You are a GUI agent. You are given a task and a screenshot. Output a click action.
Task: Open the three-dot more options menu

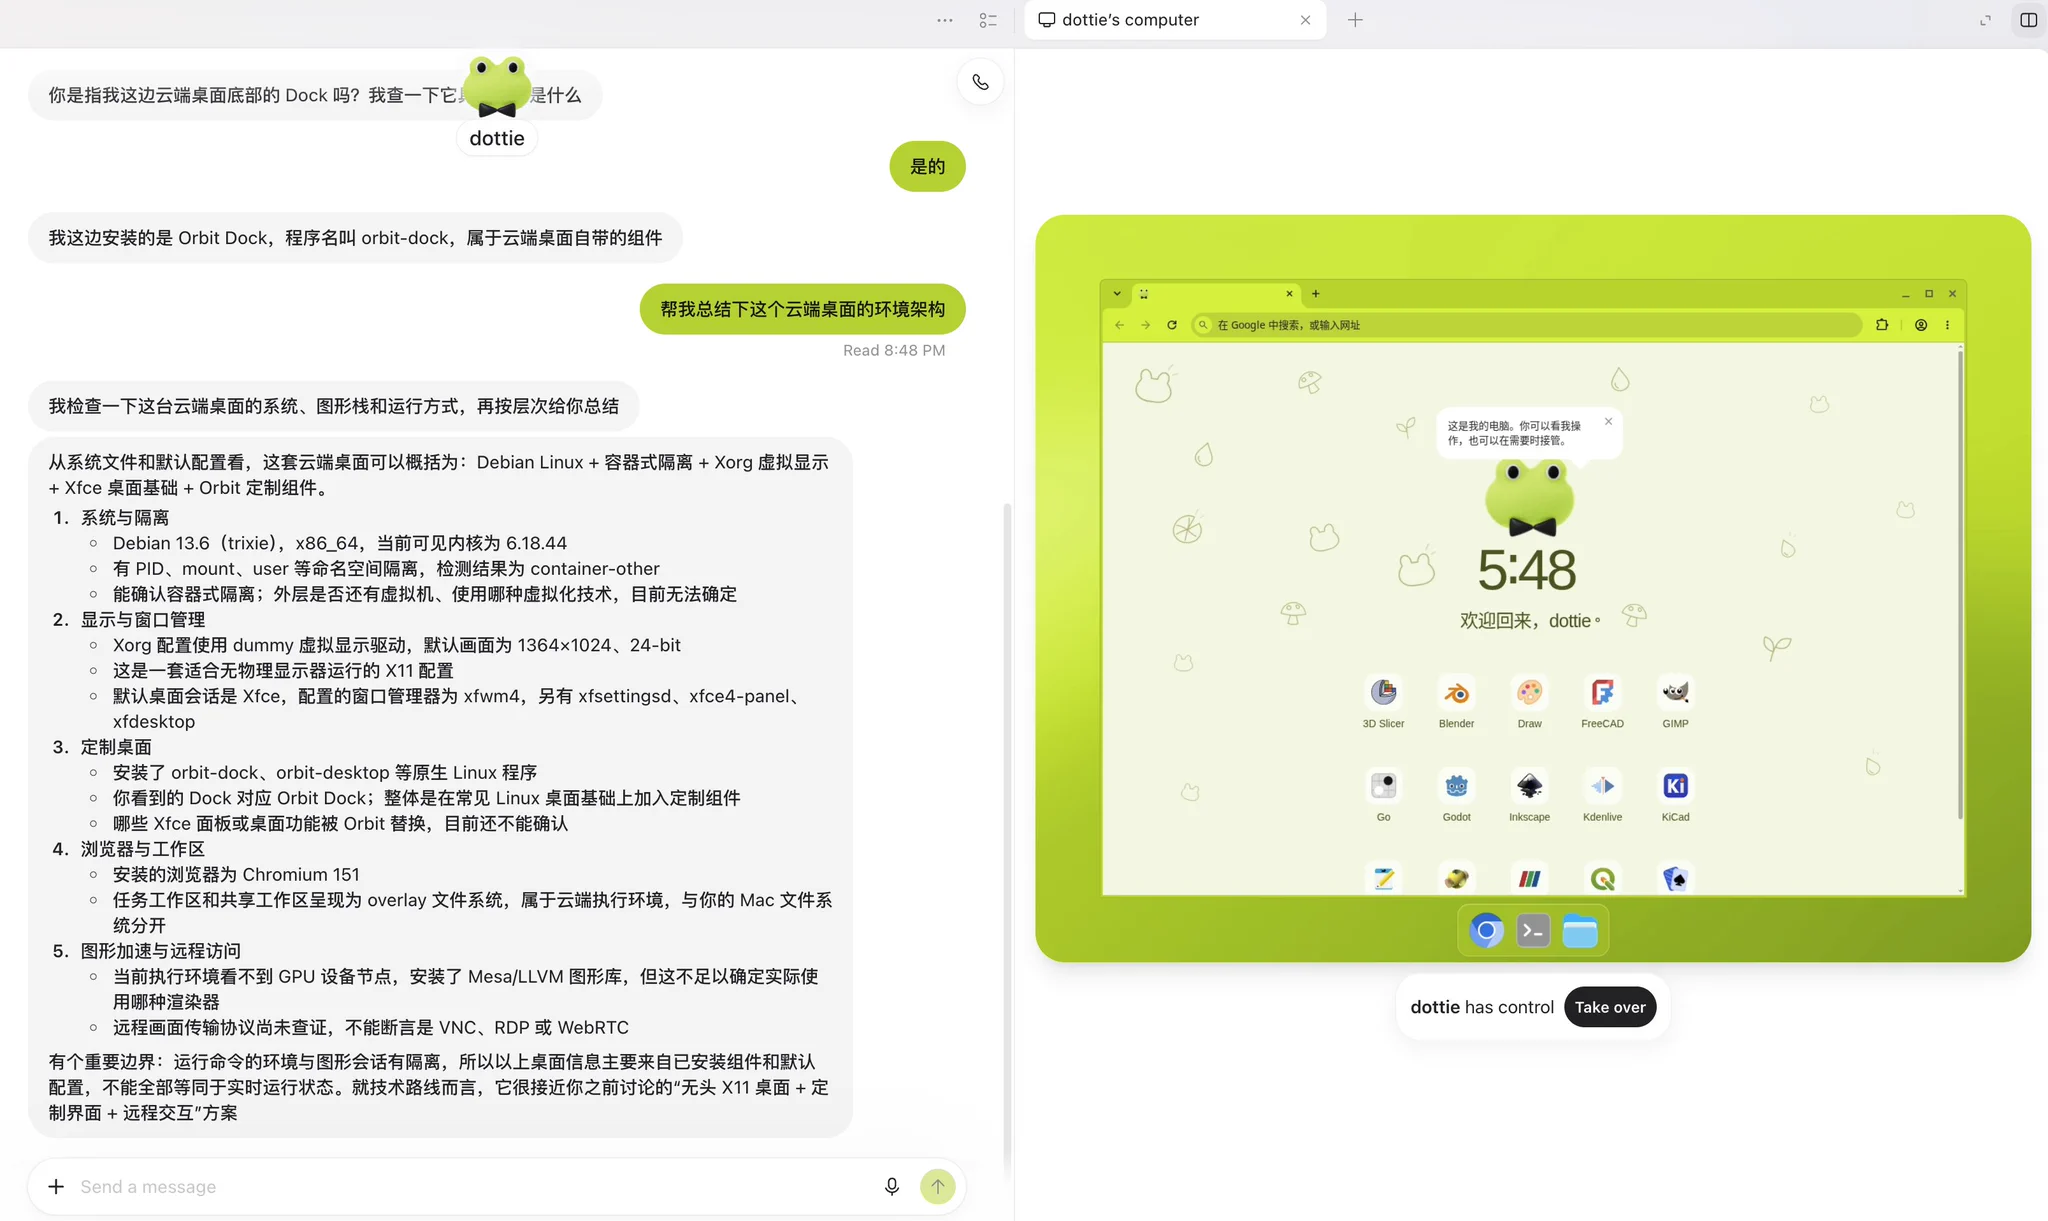tap(945, 20)
